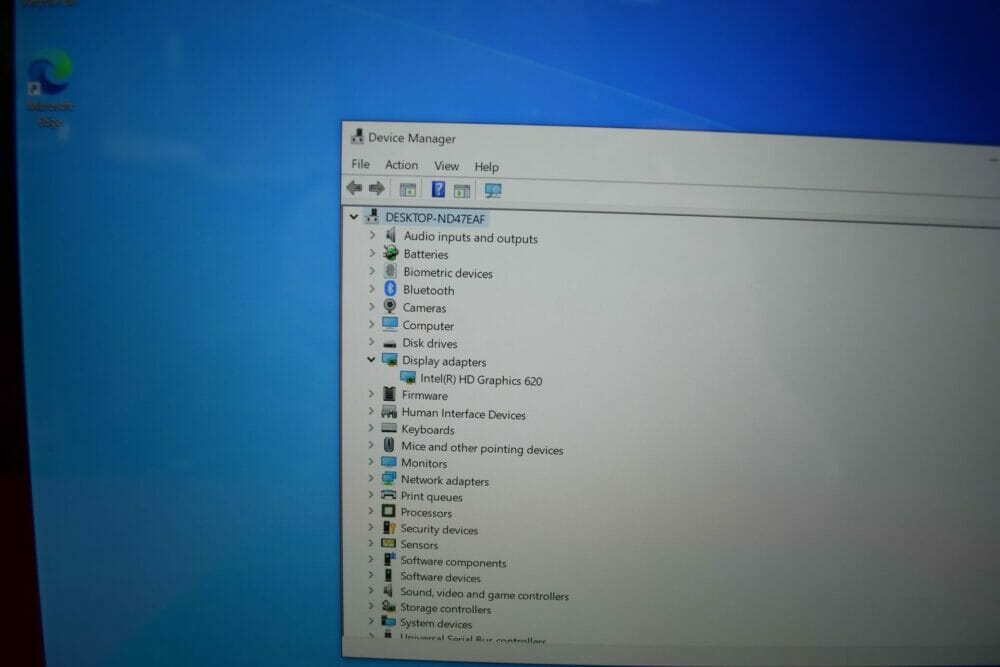Select the 'Security devices' label

click(439, 529)
